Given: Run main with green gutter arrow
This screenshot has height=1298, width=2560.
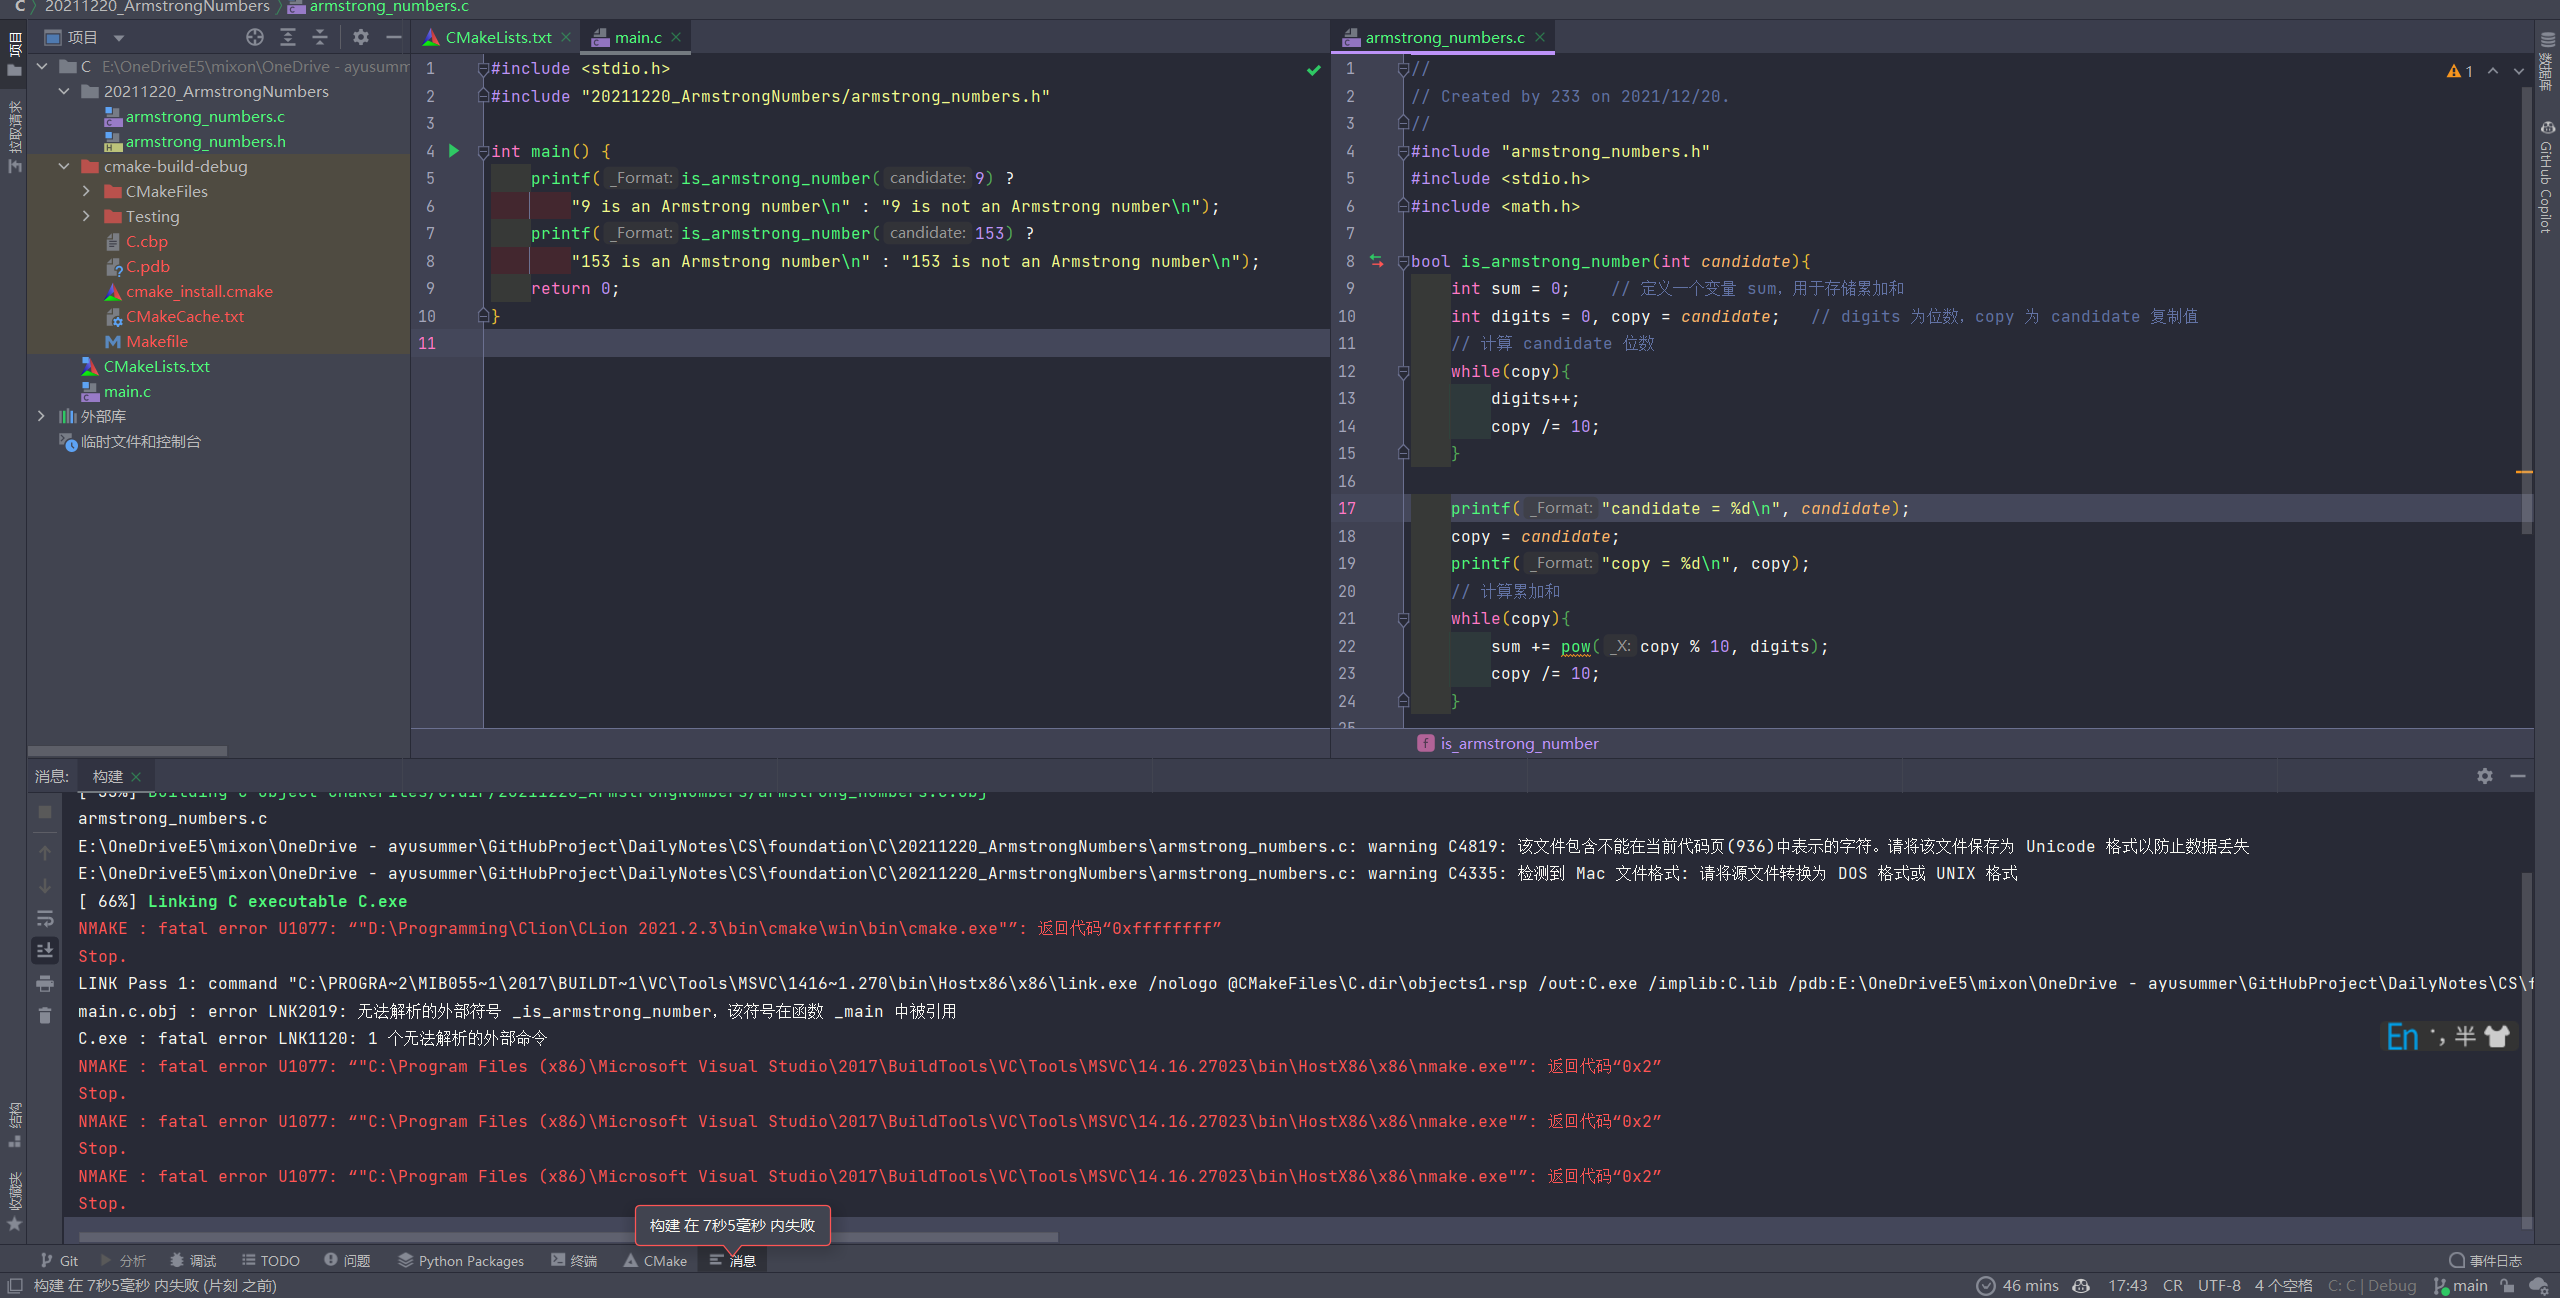Looking at the screenshot, I should [454, 151].
